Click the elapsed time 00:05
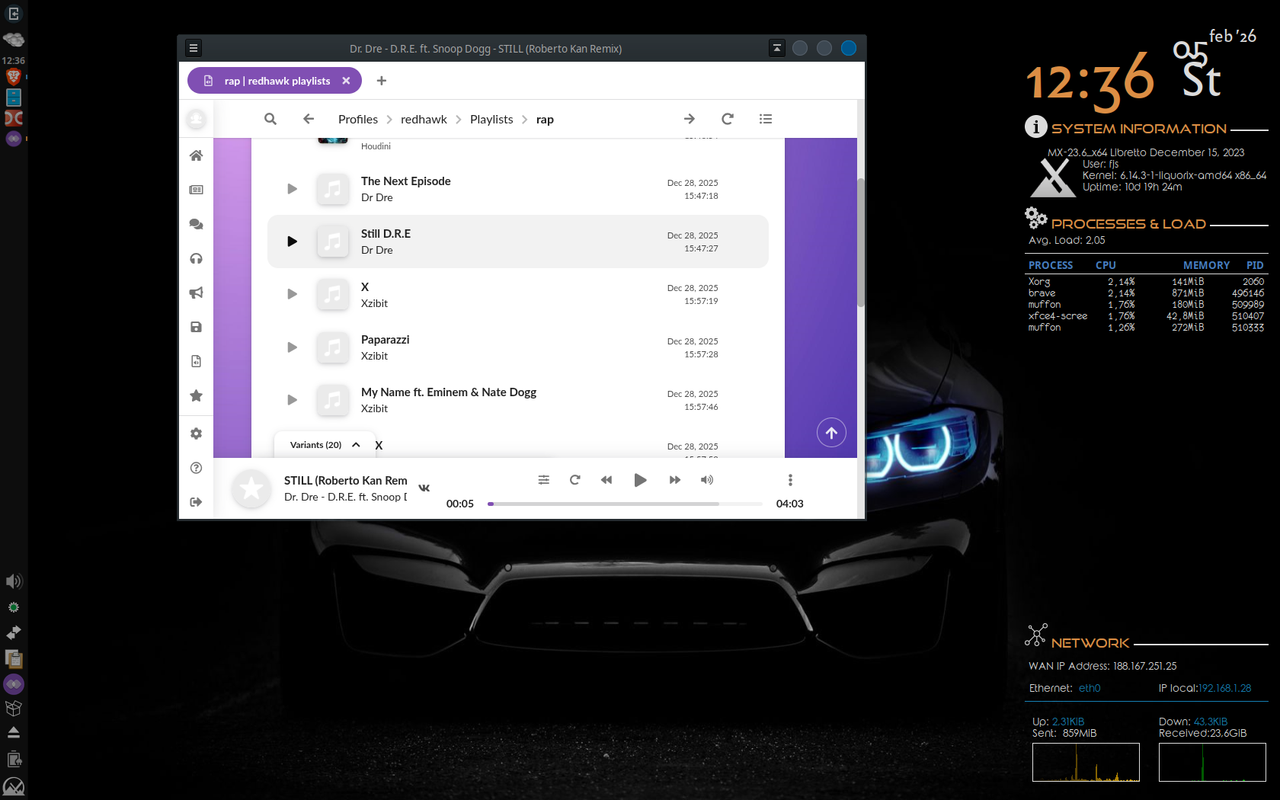The height and width of the screenshot is (800, 1280). click(x=460, y=504)
